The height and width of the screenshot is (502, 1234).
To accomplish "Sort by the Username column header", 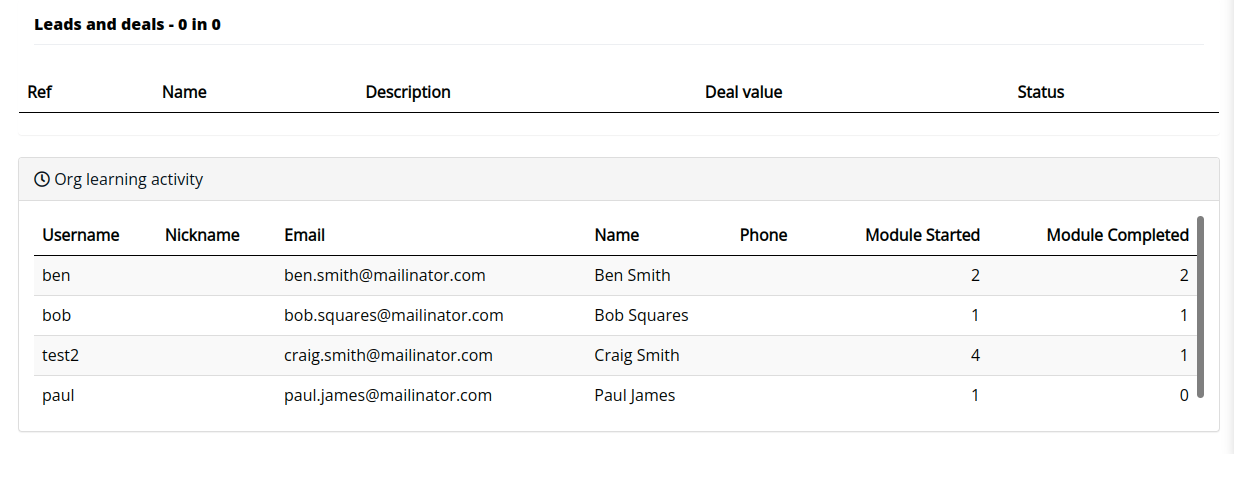I will [81, 235].
